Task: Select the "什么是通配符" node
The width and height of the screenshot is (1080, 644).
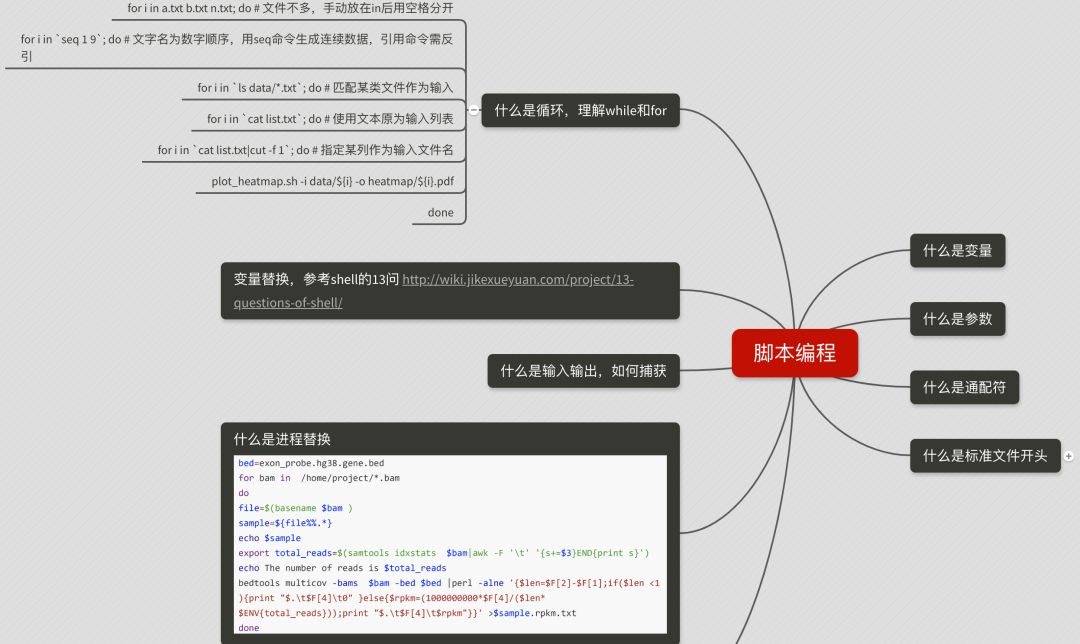Action: pyautogui.click(x=964, y=387)
